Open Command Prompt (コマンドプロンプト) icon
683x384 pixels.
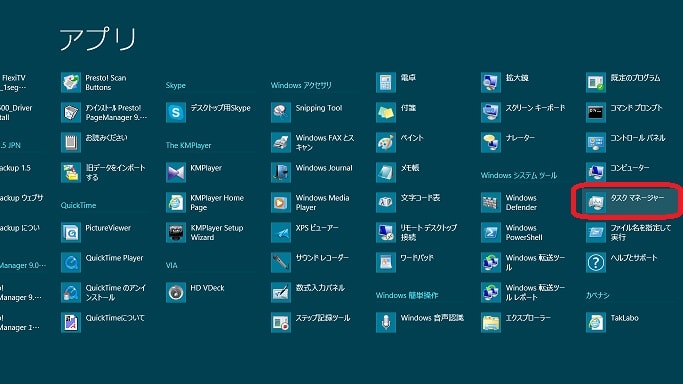point(595,112)
